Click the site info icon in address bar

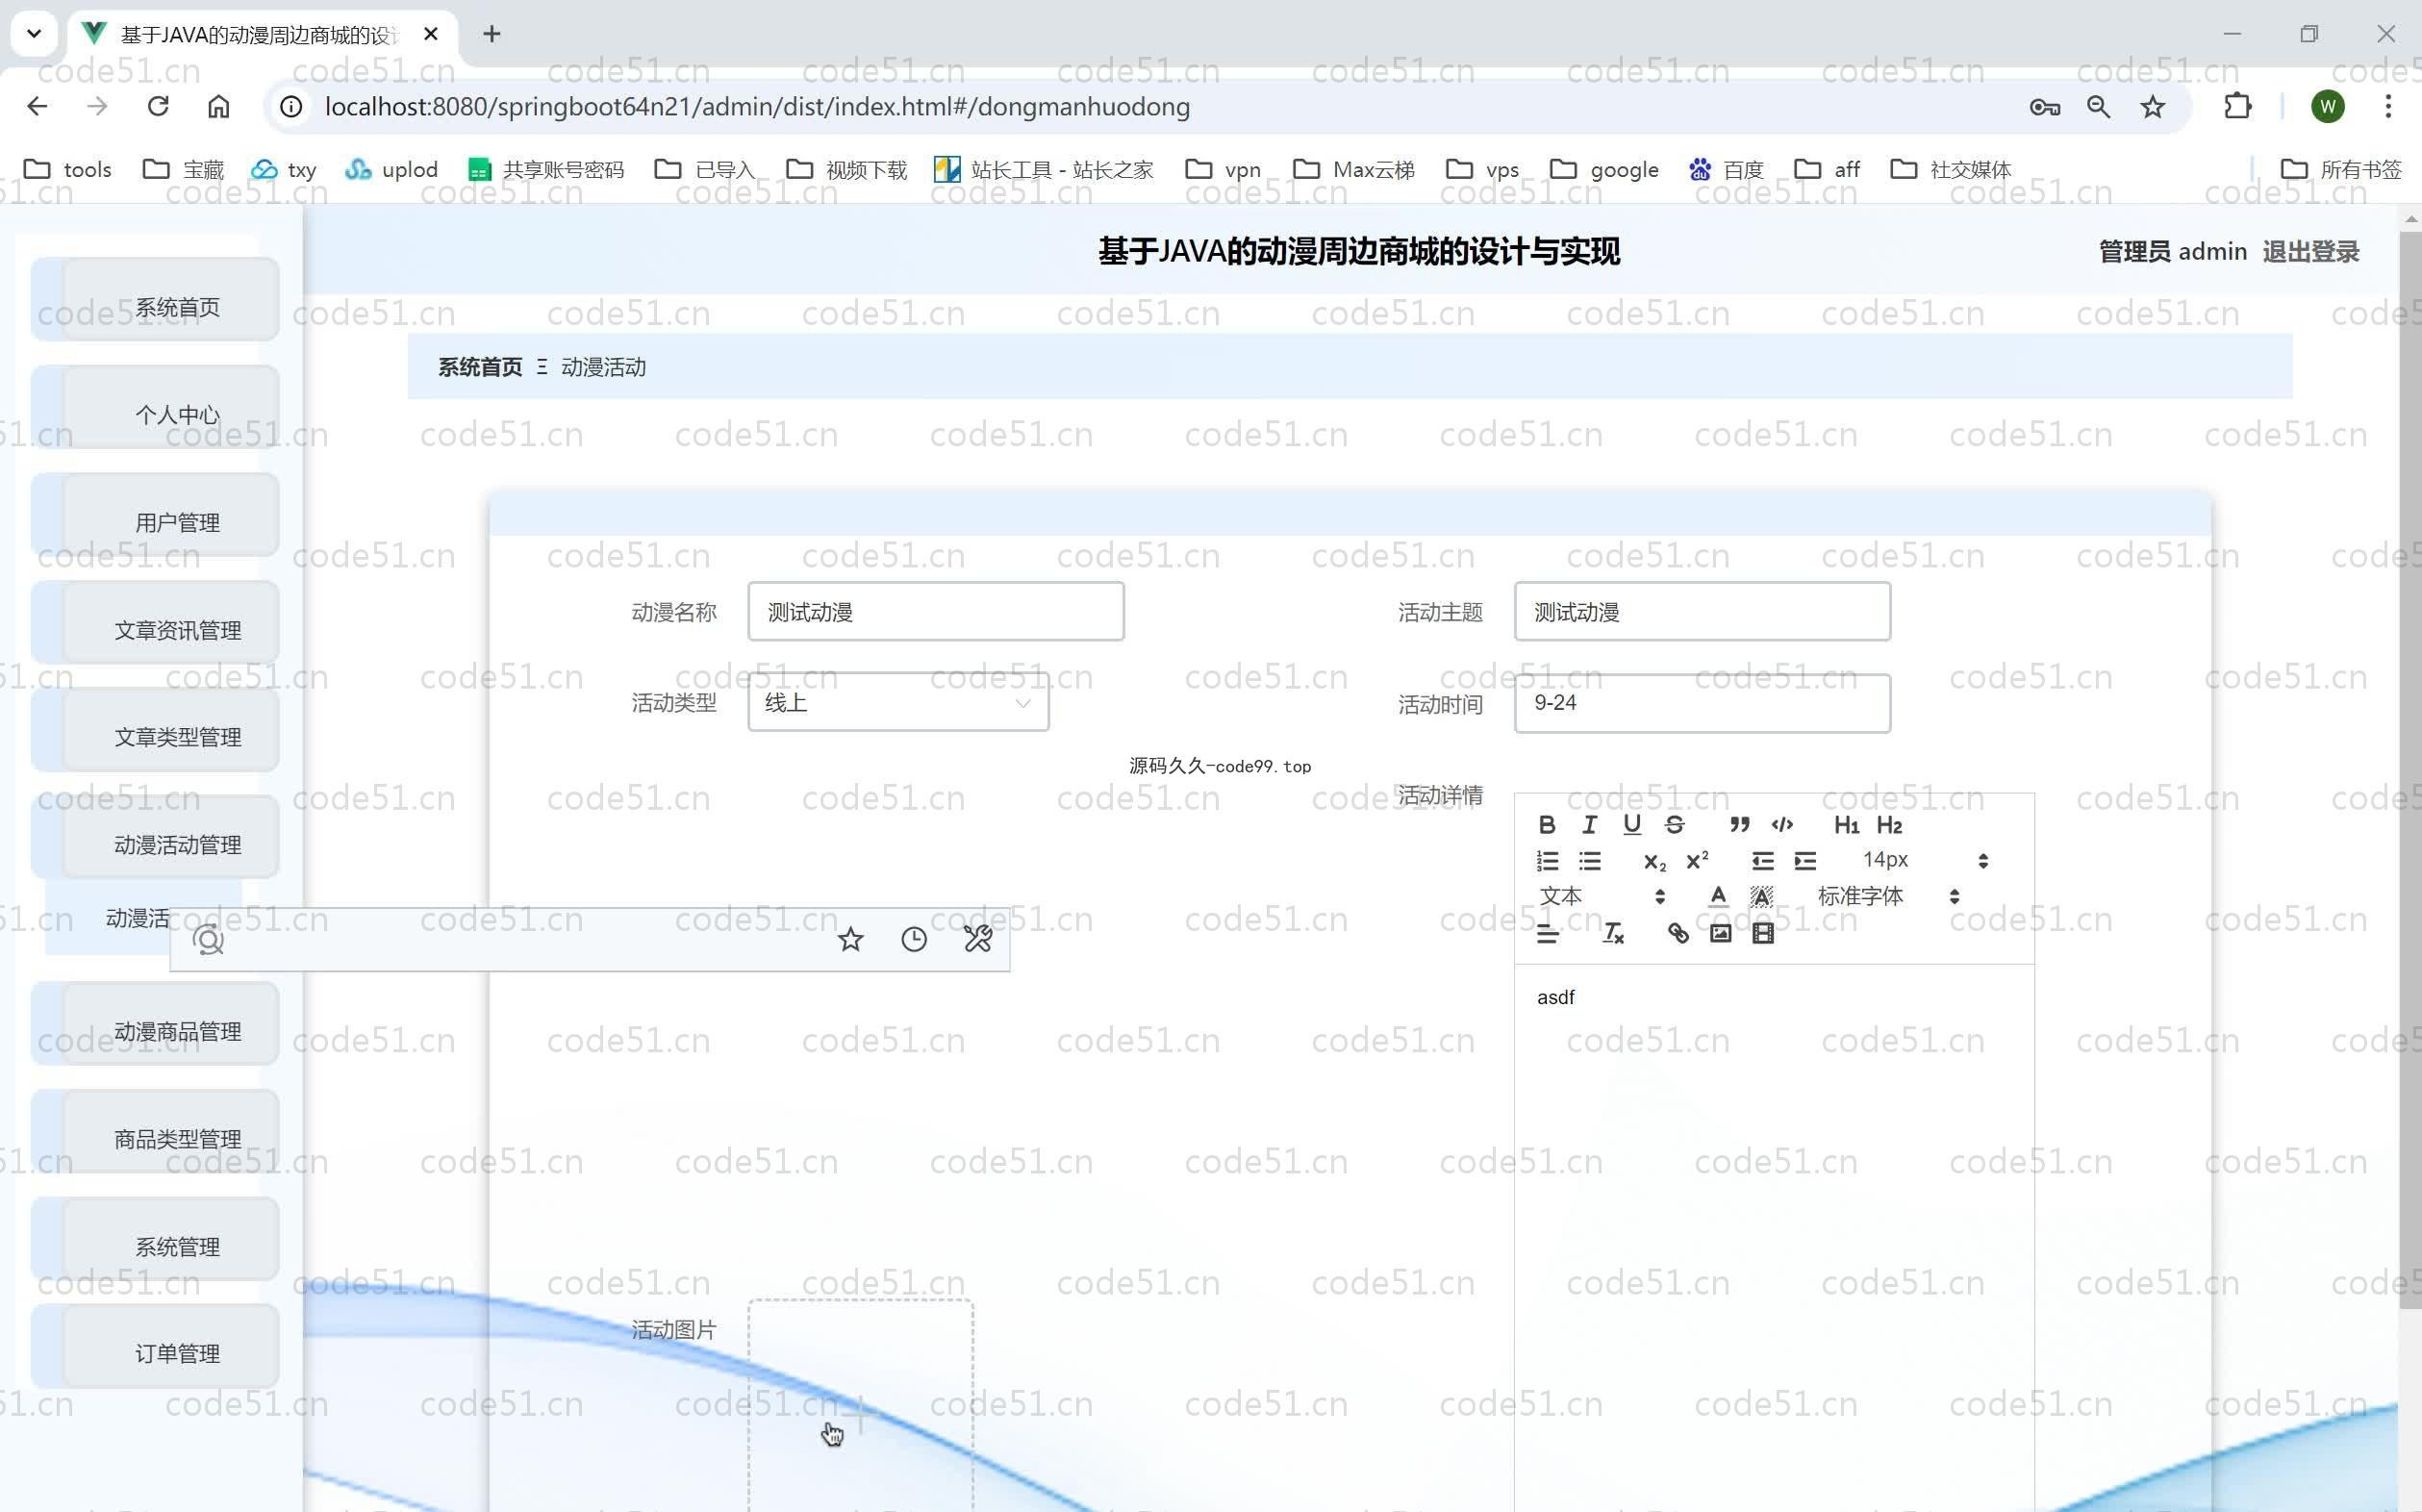(x=291, y=106)
